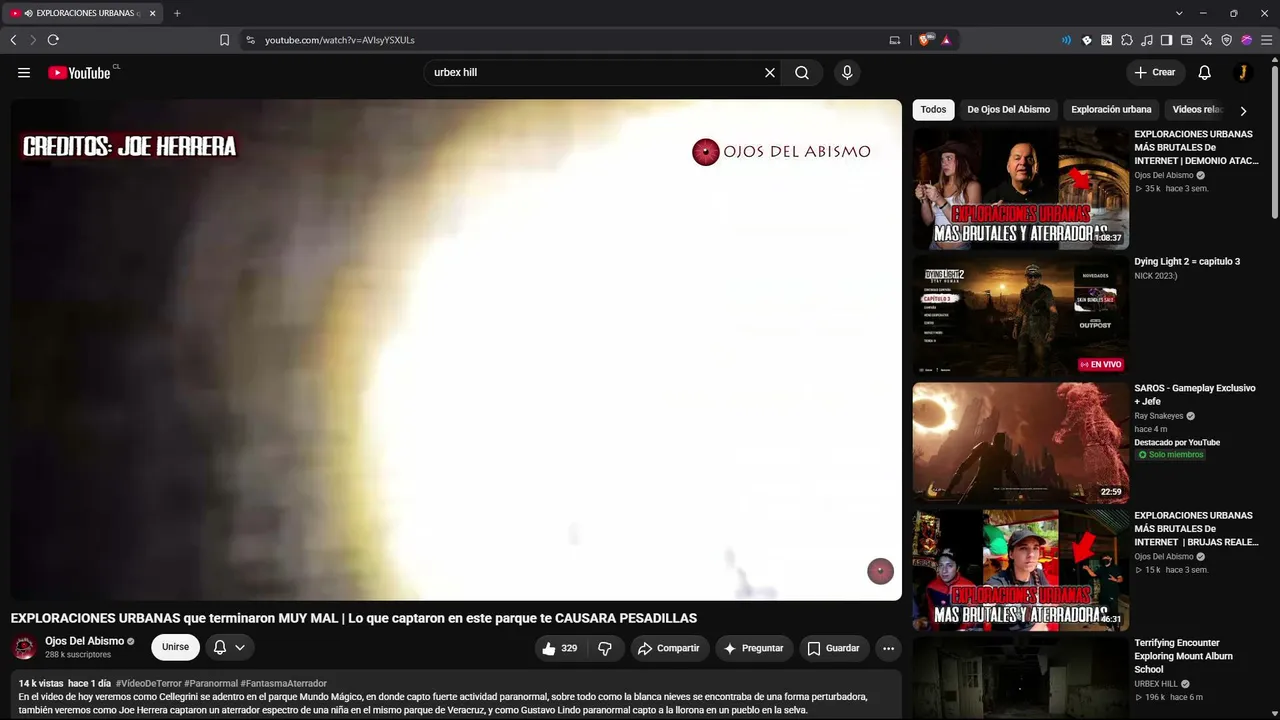This screenshot has height=720, width=1280.
Task: Select the Todos filter chip
Action: click(x=933, y=110)
